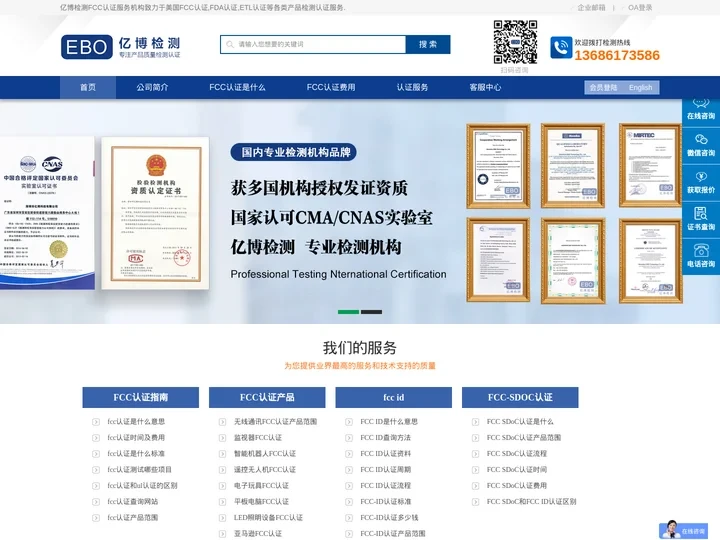The height and width of the screenshot is (540, 720).
Task: Select second dark carousel indicator
Action: (x=371, y=312)
